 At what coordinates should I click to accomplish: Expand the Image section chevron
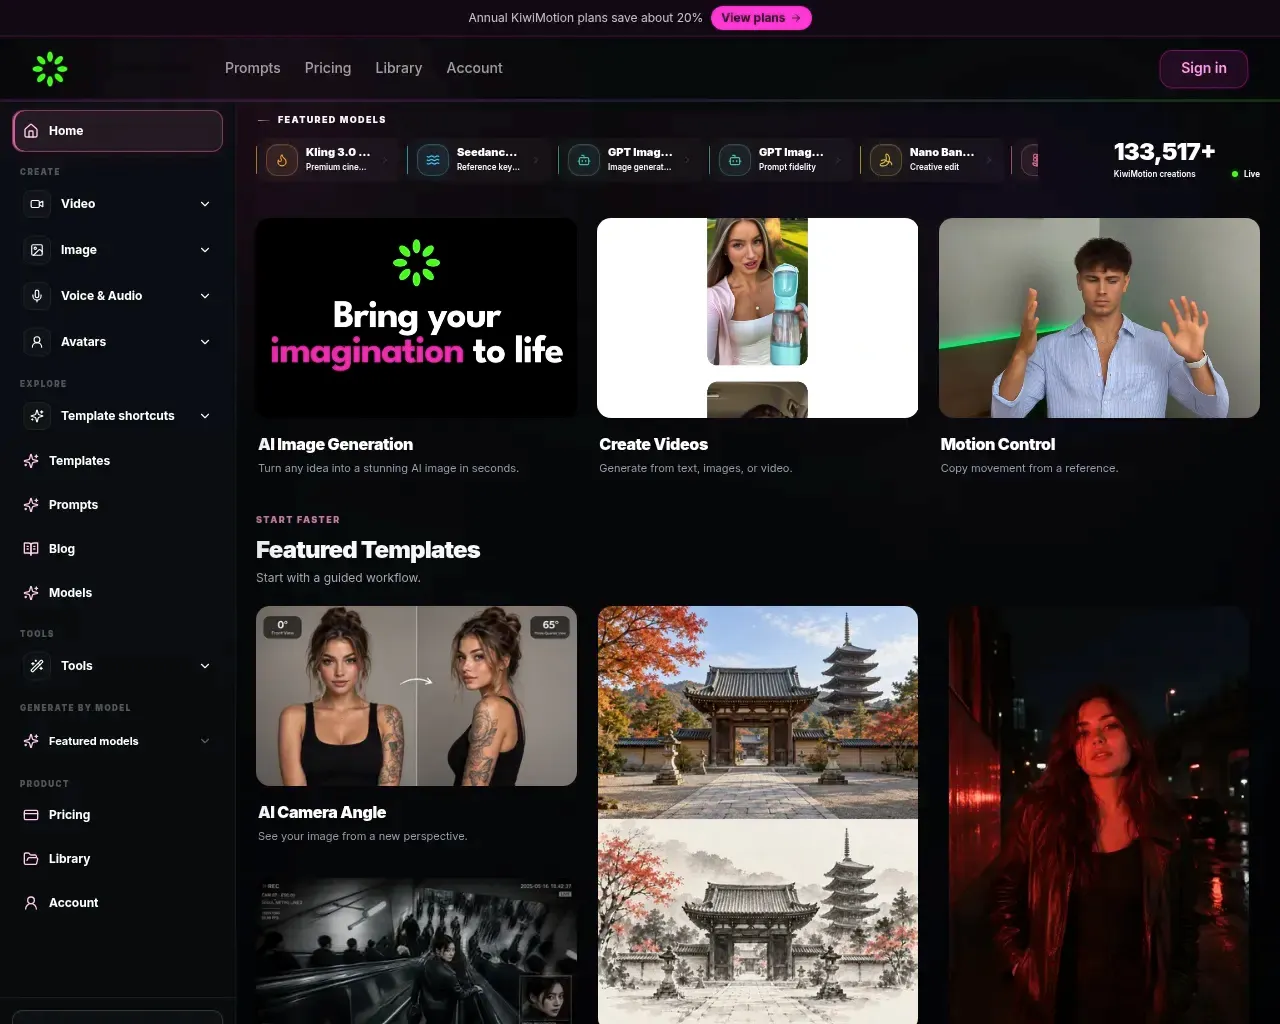[205, 250]
